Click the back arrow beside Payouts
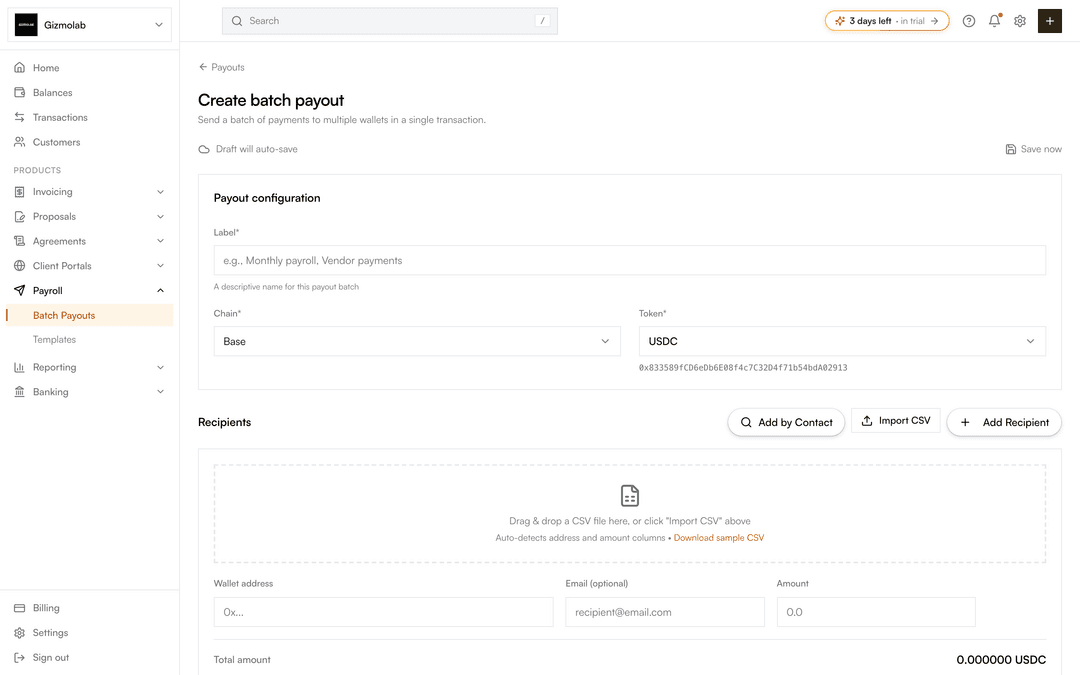1080x675 pixels. 202,67
